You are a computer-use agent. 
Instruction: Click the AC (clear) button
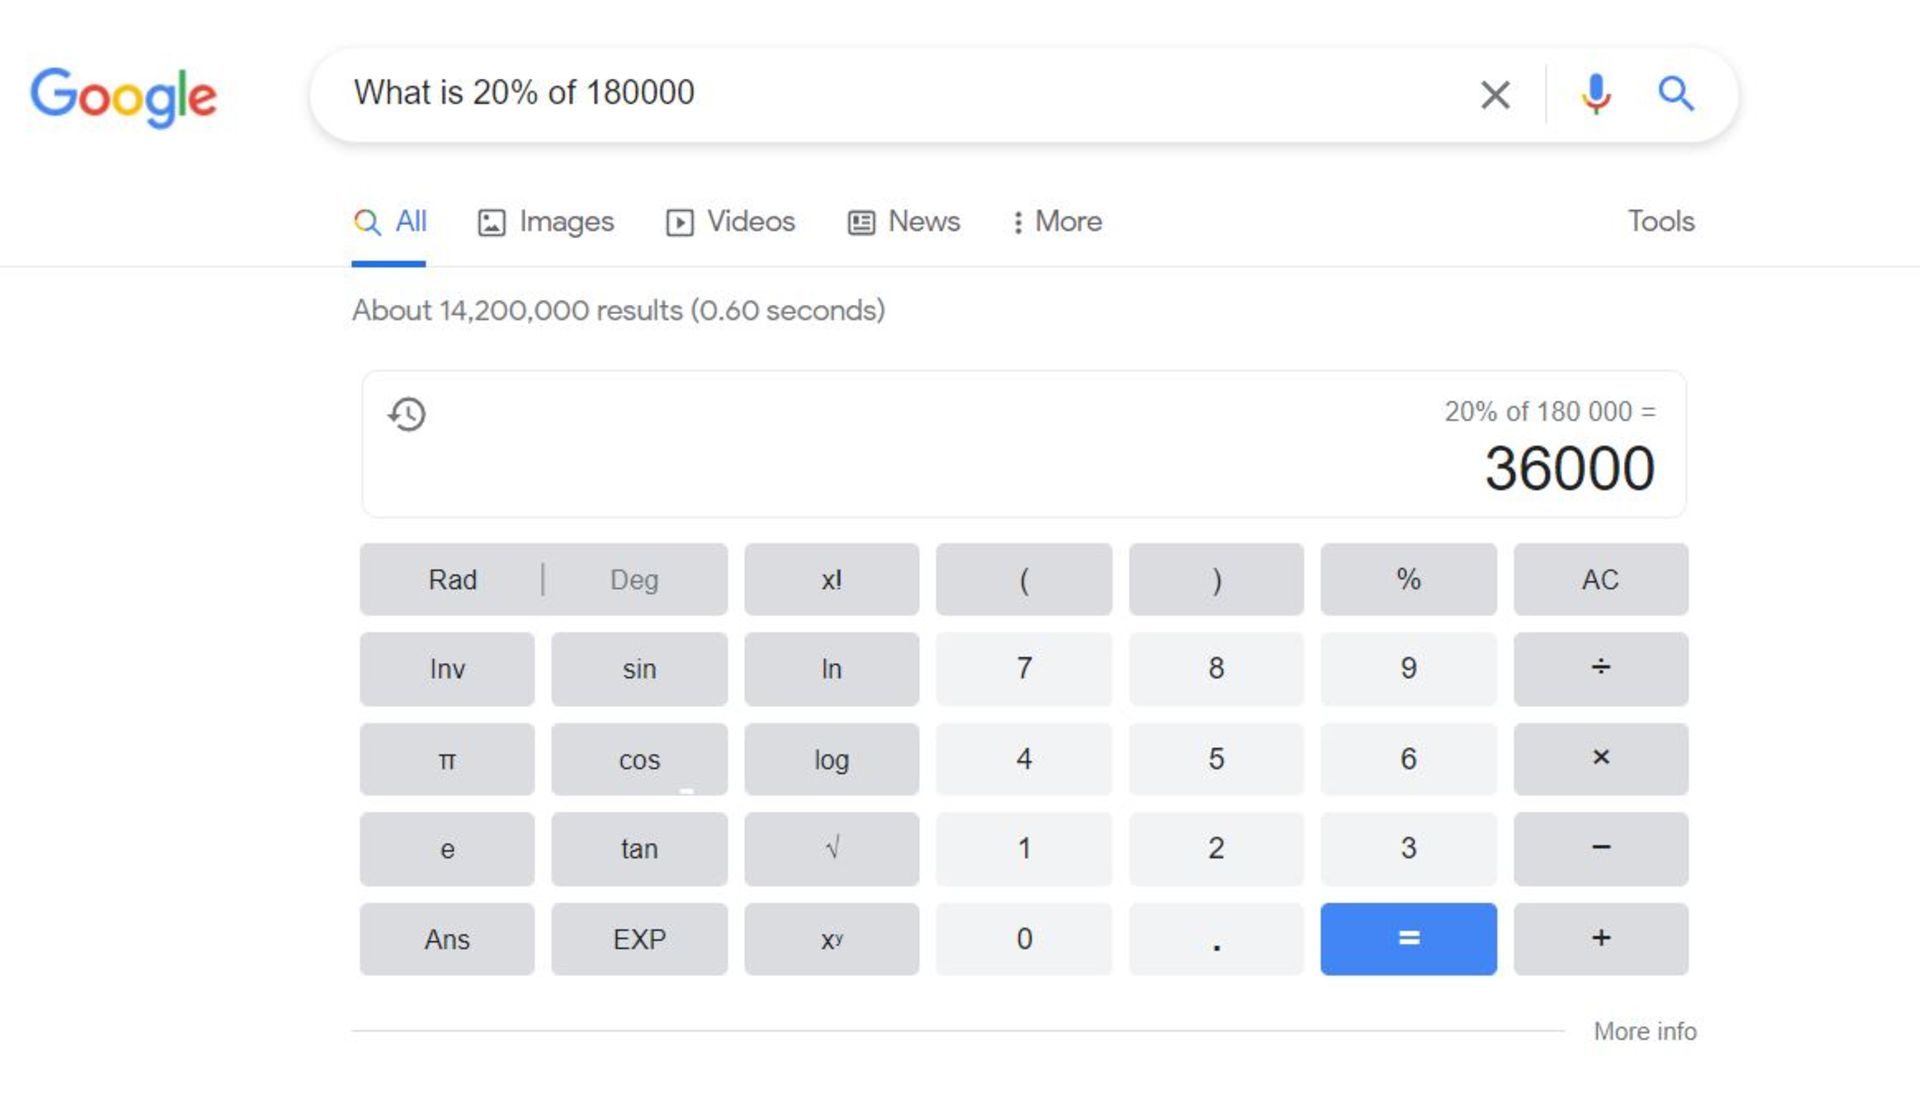click(1600, 578)
